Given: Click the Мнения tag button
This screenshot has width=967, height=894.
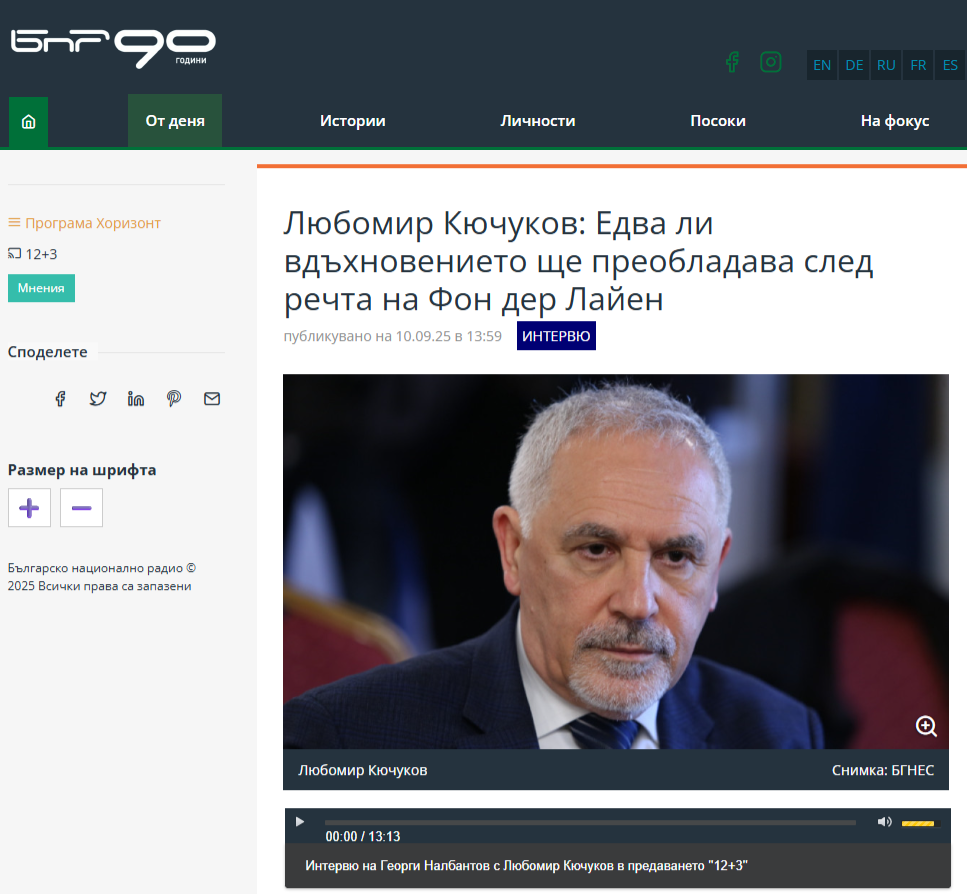Looking at the screenshot, I should tap(41, 288).
